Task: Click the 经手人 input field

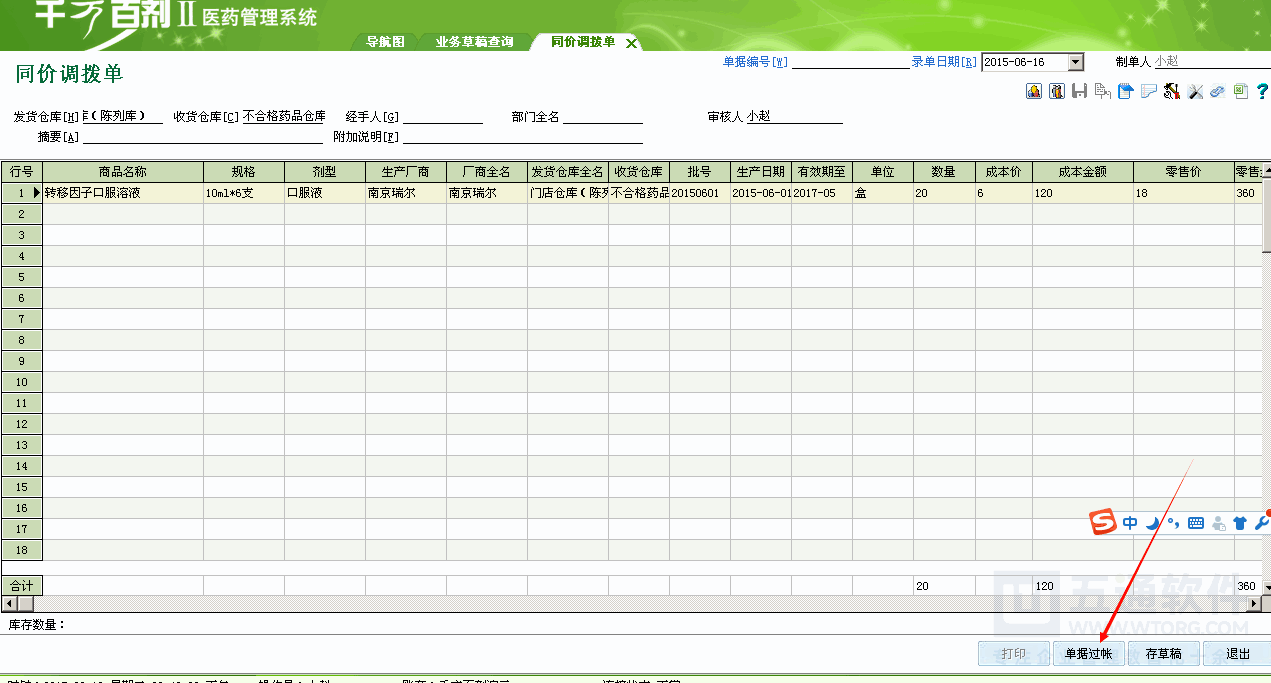Action: click(443, 117)
